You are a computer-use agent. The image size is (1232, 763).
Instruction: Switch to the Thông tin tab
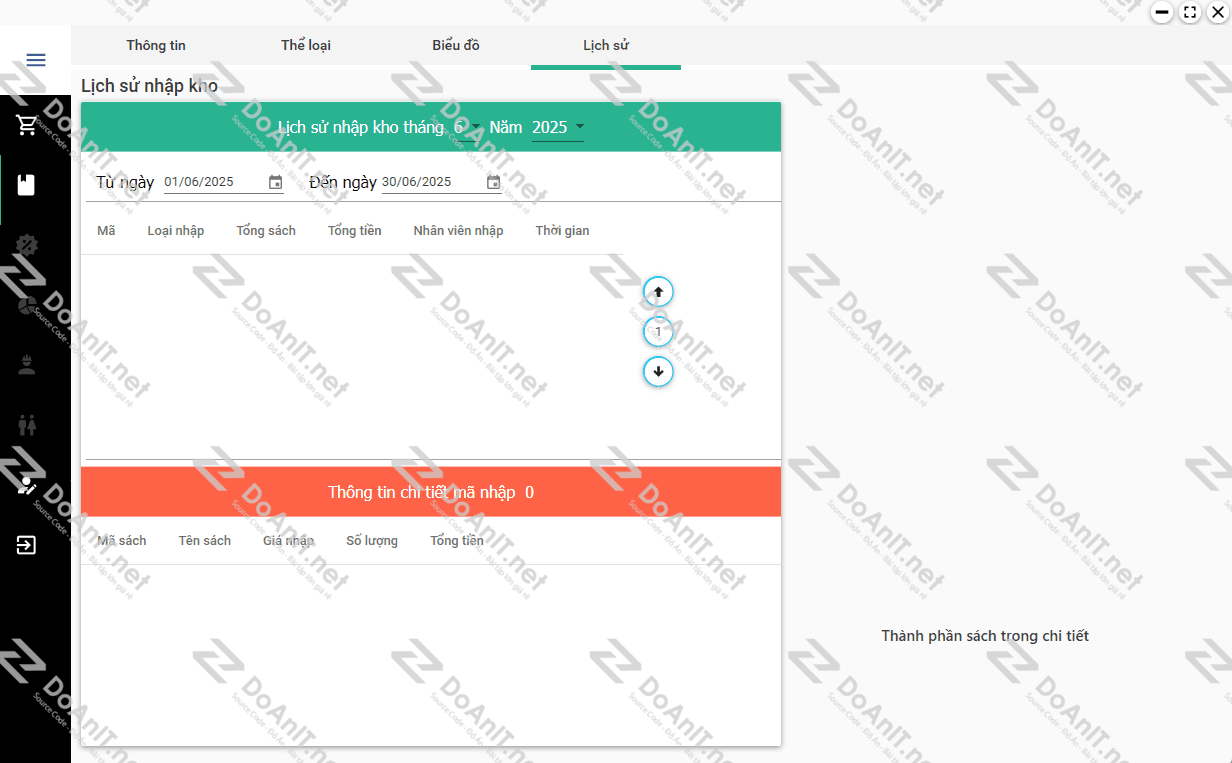156,45
